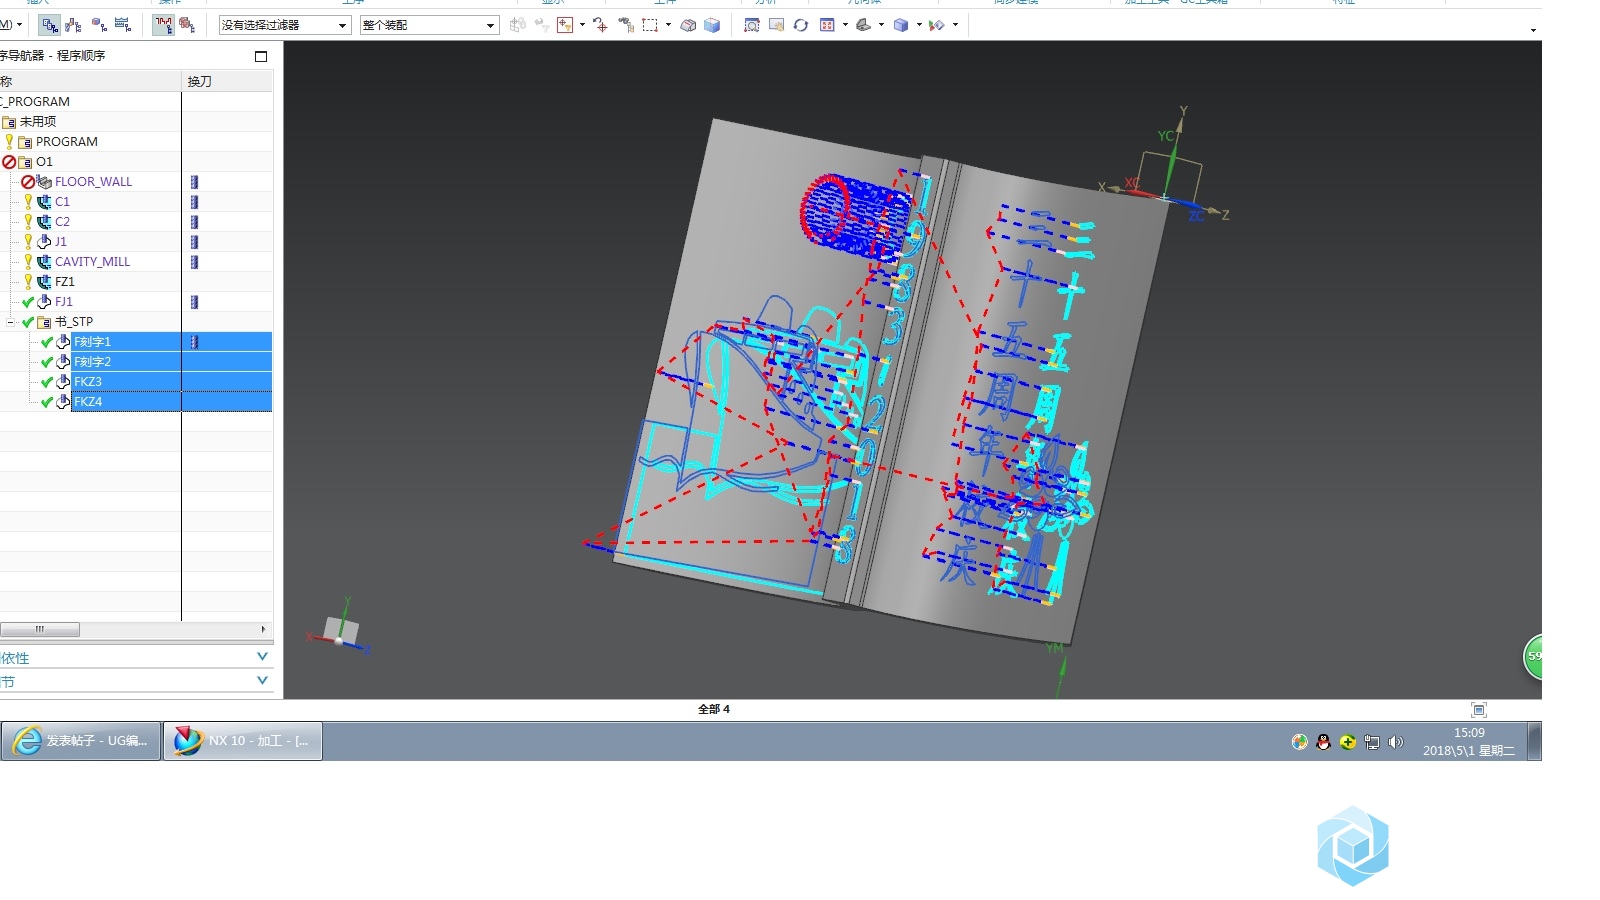This screenshot has height=900, width=1600.
Task: Click the Pan view hand icon
Action: (776, 25)
